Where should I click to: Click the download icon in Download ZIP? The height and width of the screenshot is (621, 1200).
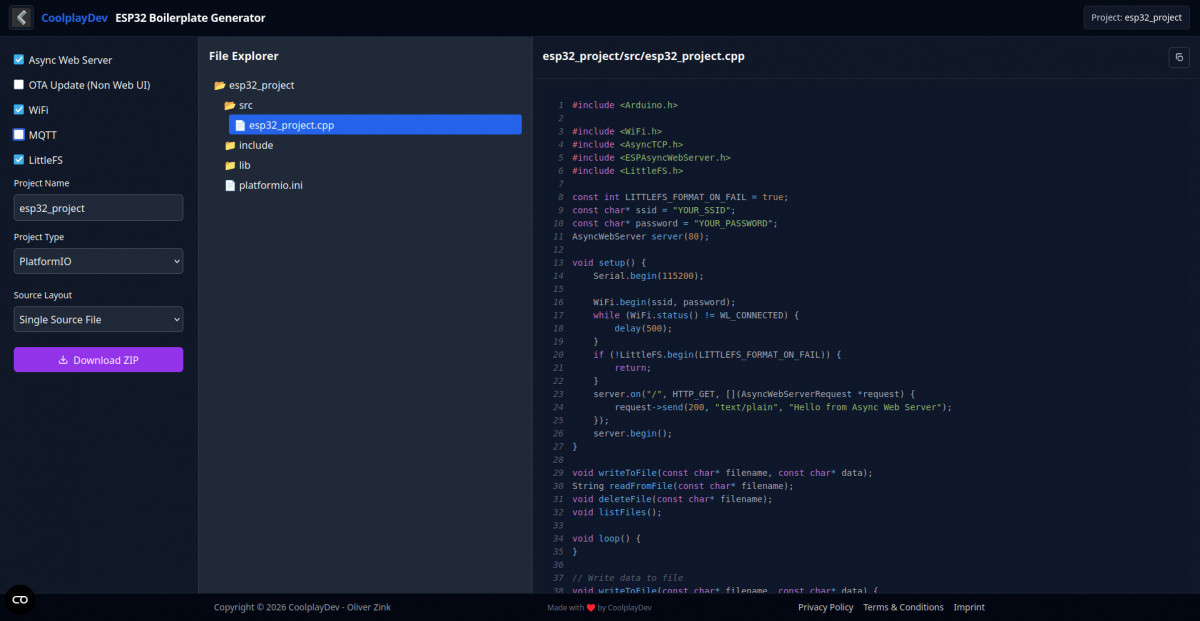tap(63, 360)
